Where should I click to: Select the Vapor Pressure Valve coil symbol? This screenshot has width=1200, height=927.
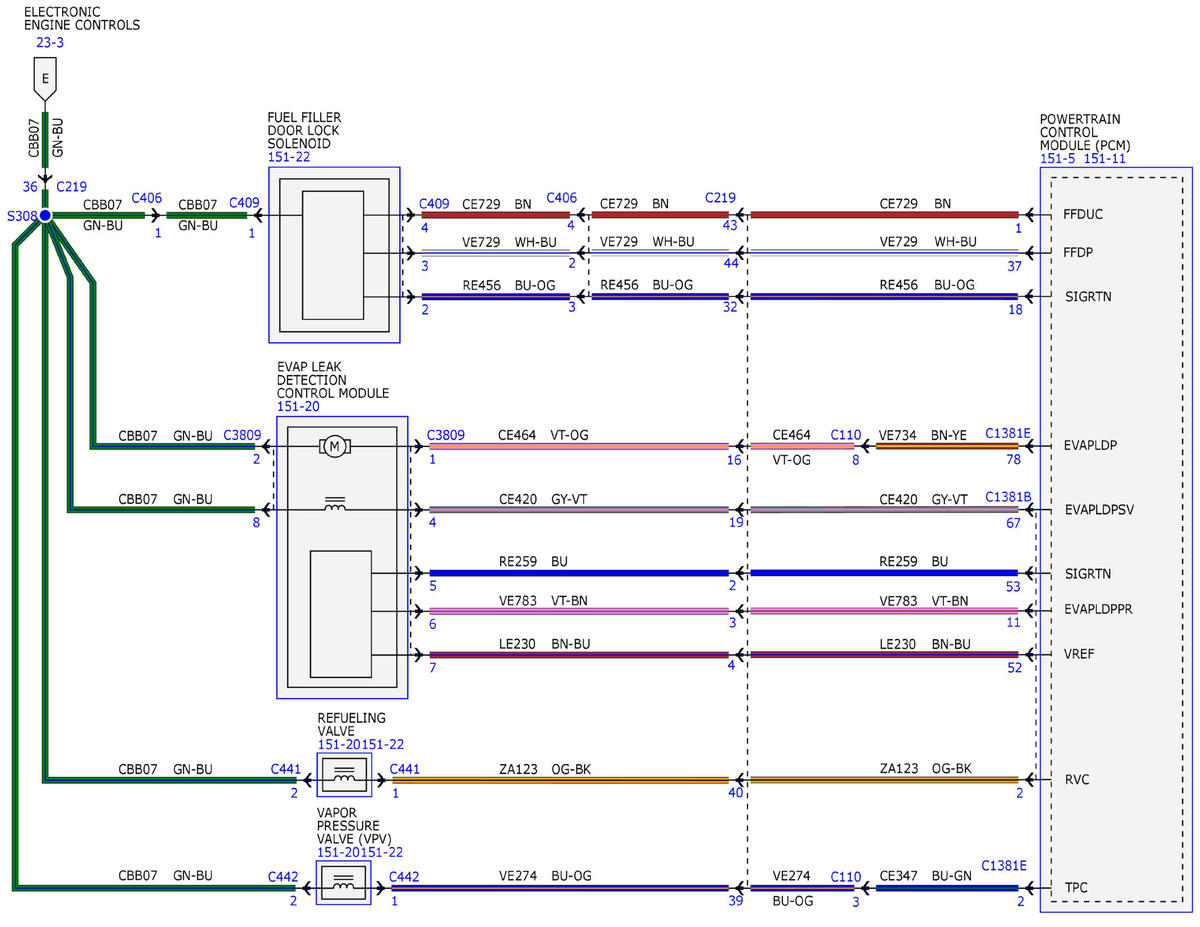pyautogui.click(x=343, y=883)
